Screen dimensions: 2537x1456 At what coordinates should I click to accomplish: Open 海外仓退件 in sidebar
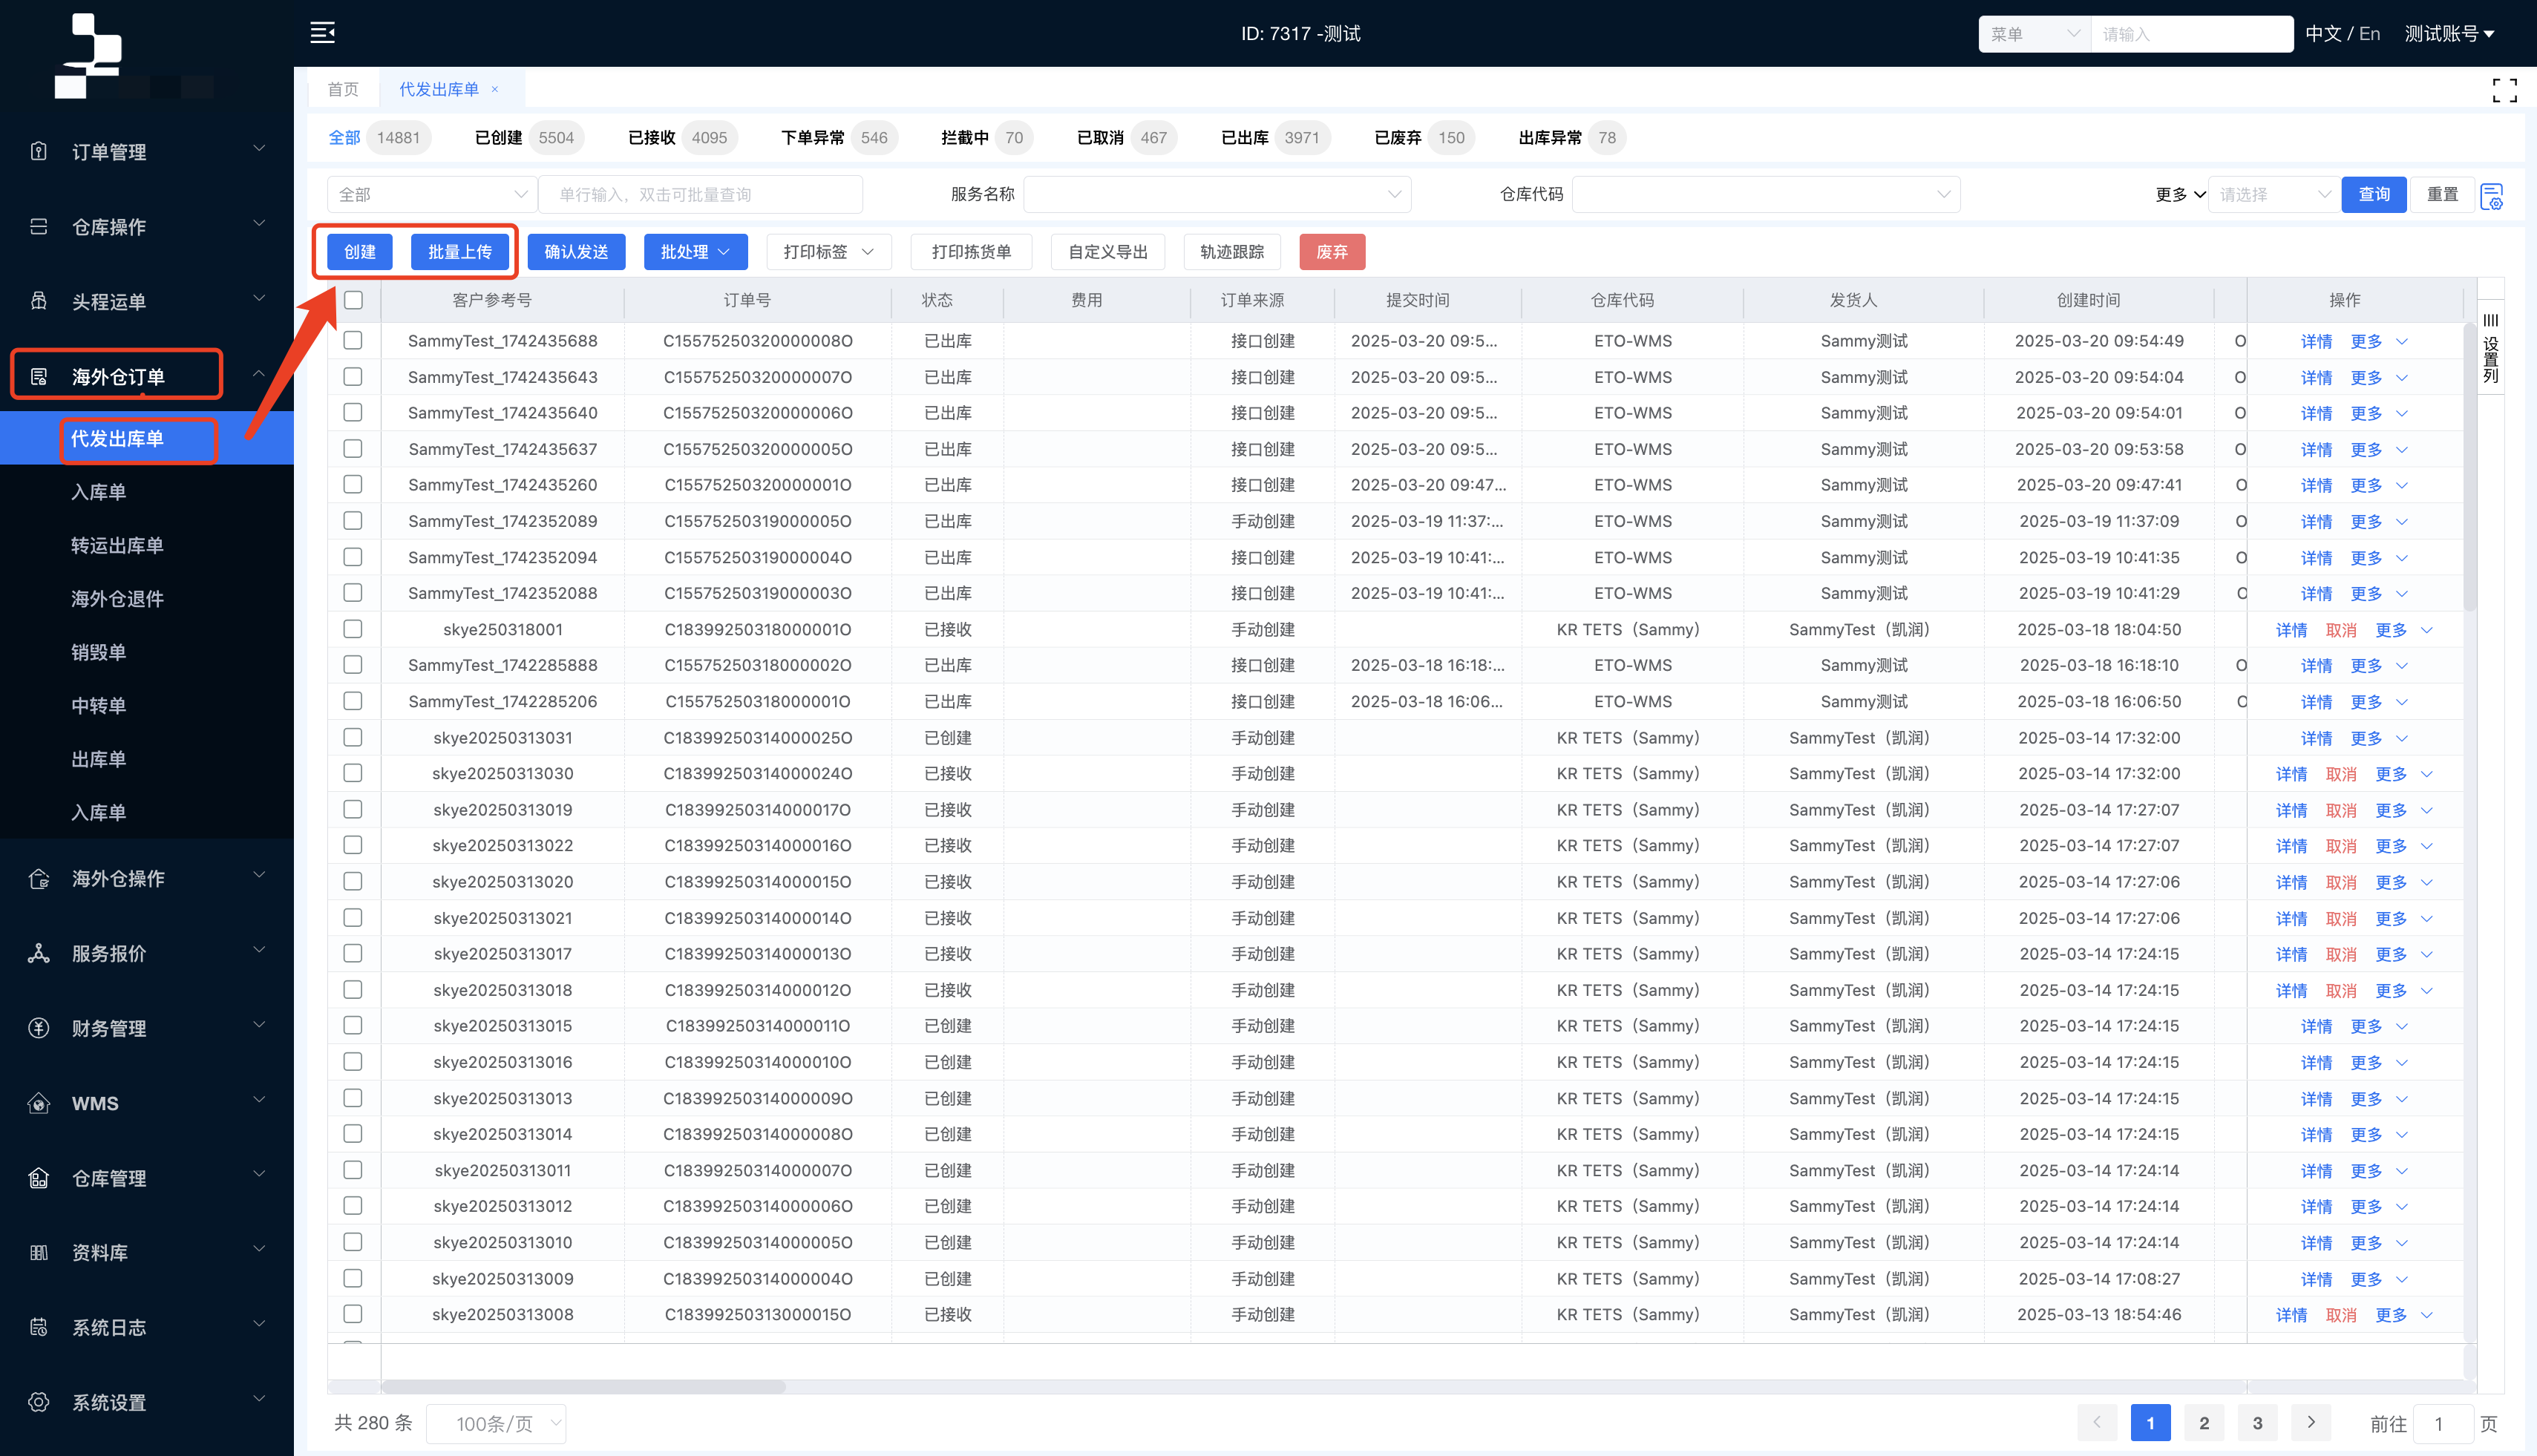pos(117,599)
